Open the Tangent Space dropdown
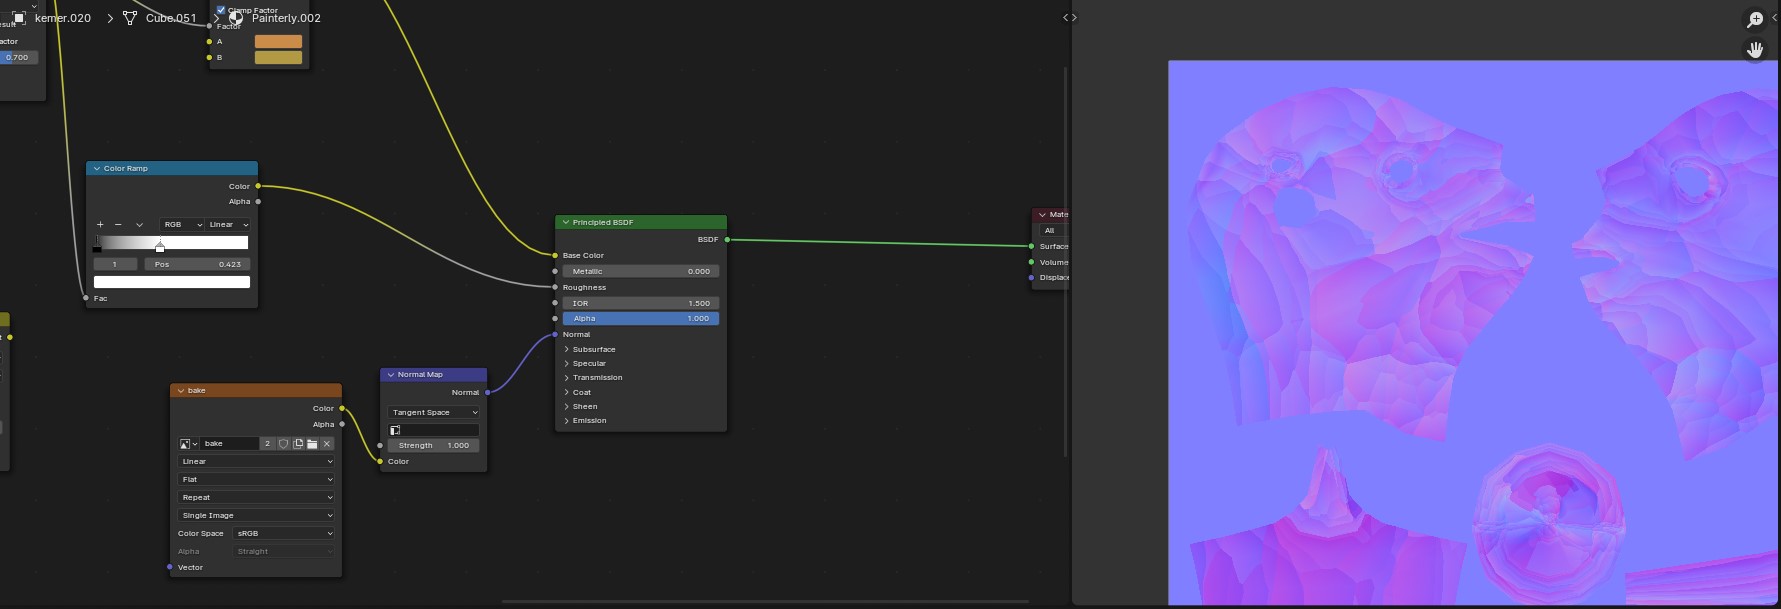This screenshot has height=609, width=1781. 433,412
